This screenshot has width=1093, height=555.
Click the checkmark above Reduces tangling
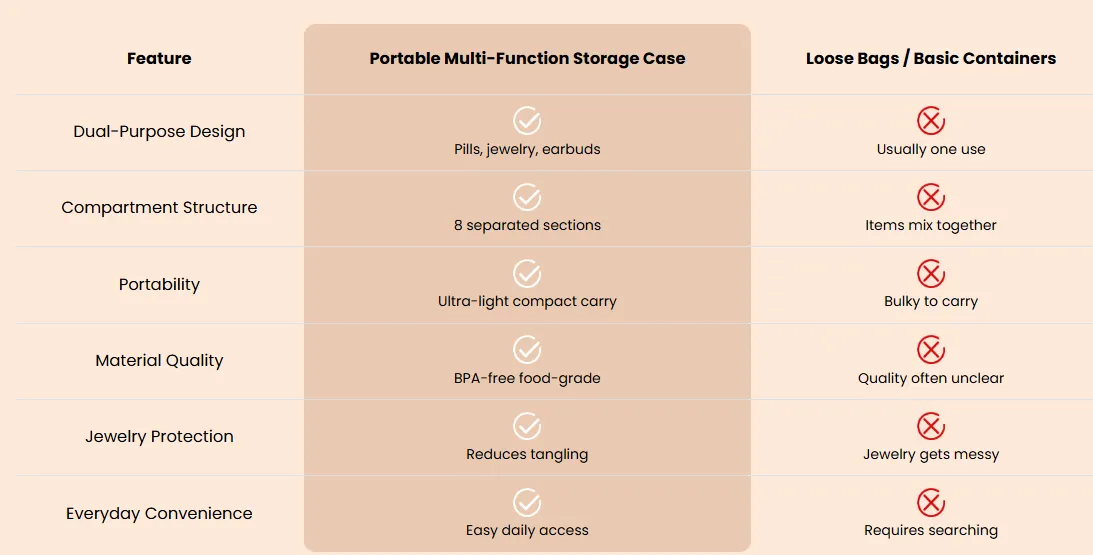coord(527,426)
